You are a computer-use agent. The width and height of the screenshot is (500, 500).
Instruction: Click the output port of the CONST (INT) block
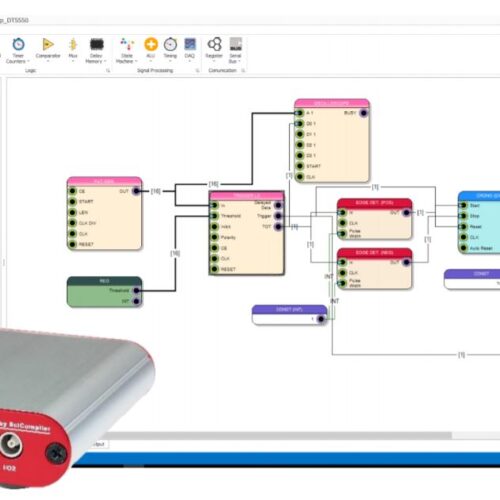click(321, 319)
